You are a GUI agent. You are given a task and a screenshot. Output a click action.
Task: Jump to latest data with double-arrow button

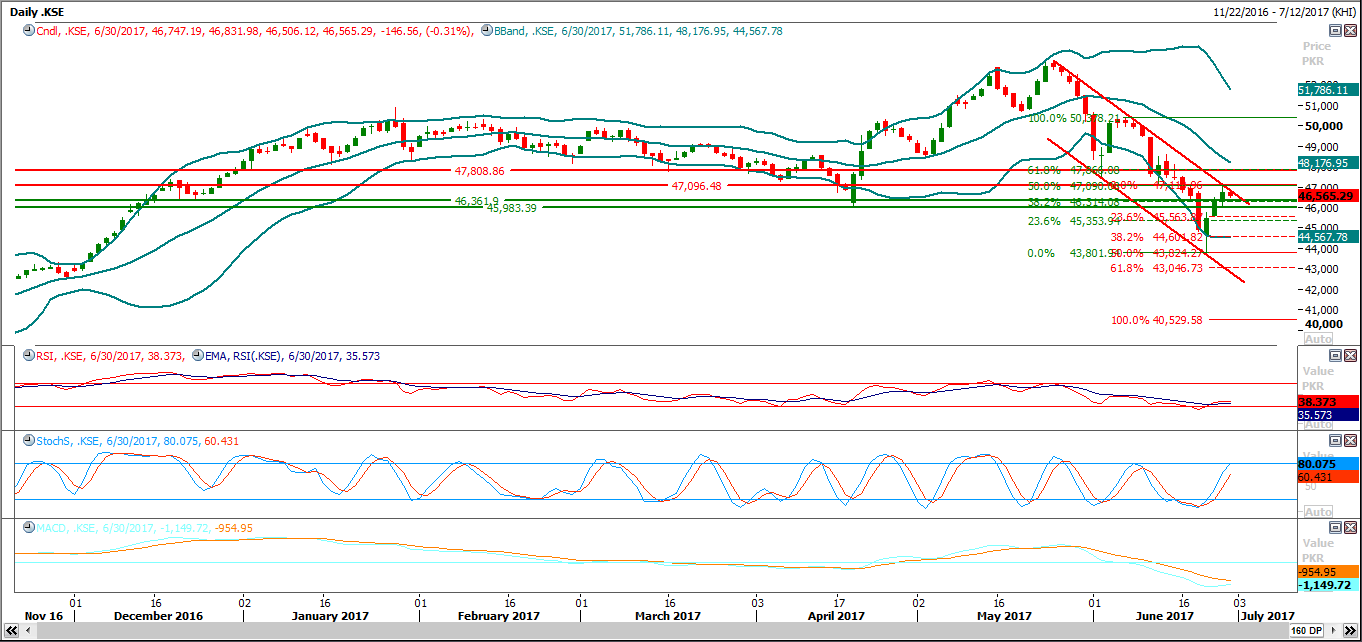click(1350, 631)
